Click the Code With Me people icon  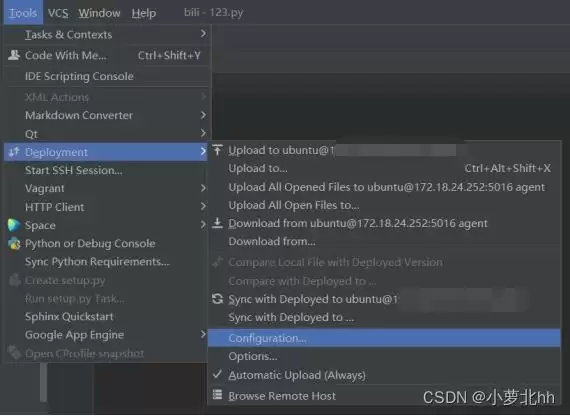click(14, 55)
